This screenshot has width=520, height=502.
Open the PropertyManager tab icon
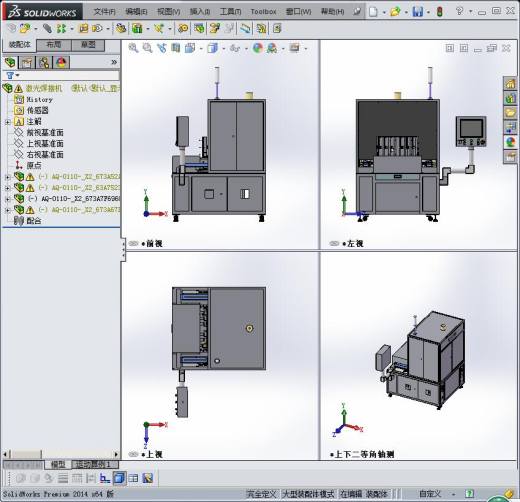coord(27,62)
